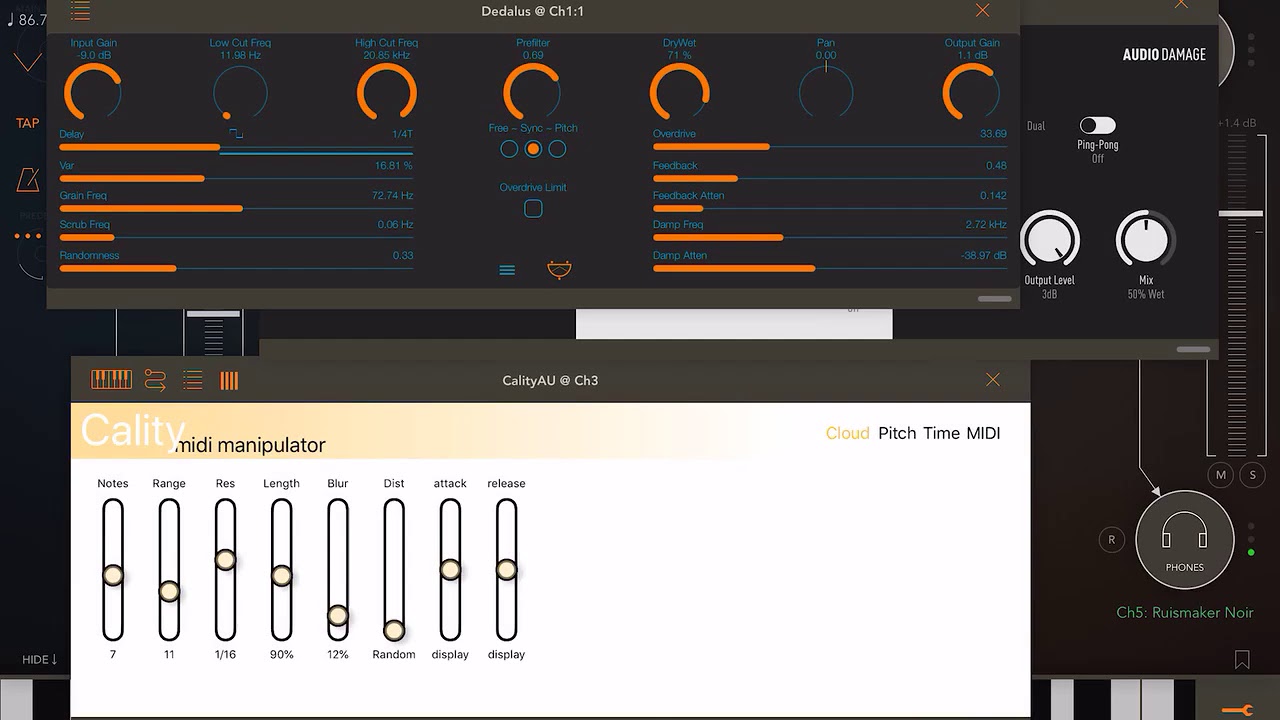Click the Ch5: Ruismaker Noir label
1280x720 pixels.
pos(1185,612)
